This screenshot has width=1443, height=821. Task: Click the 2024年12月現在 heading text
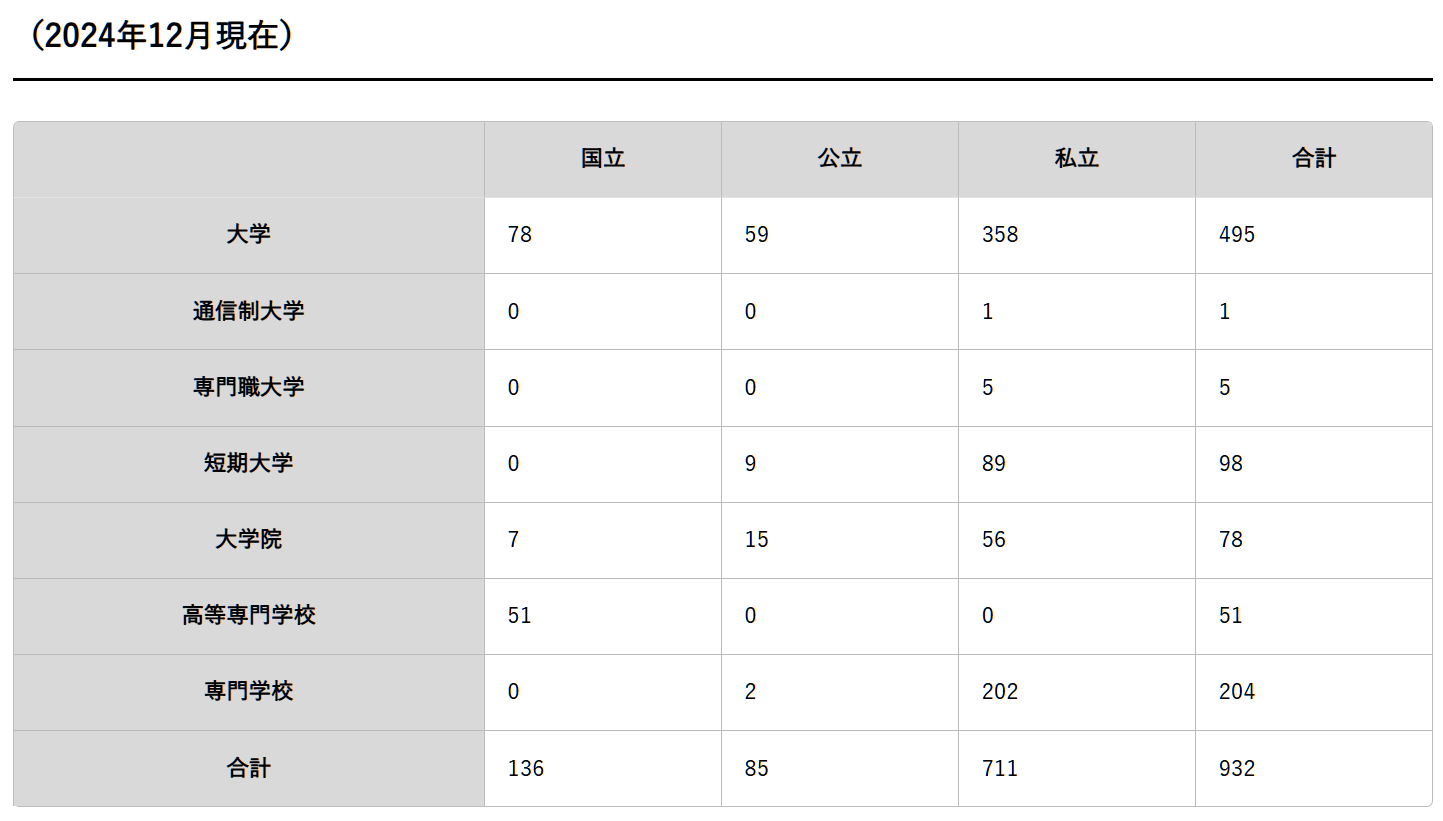pyautogui.click(x=160, y=36)
